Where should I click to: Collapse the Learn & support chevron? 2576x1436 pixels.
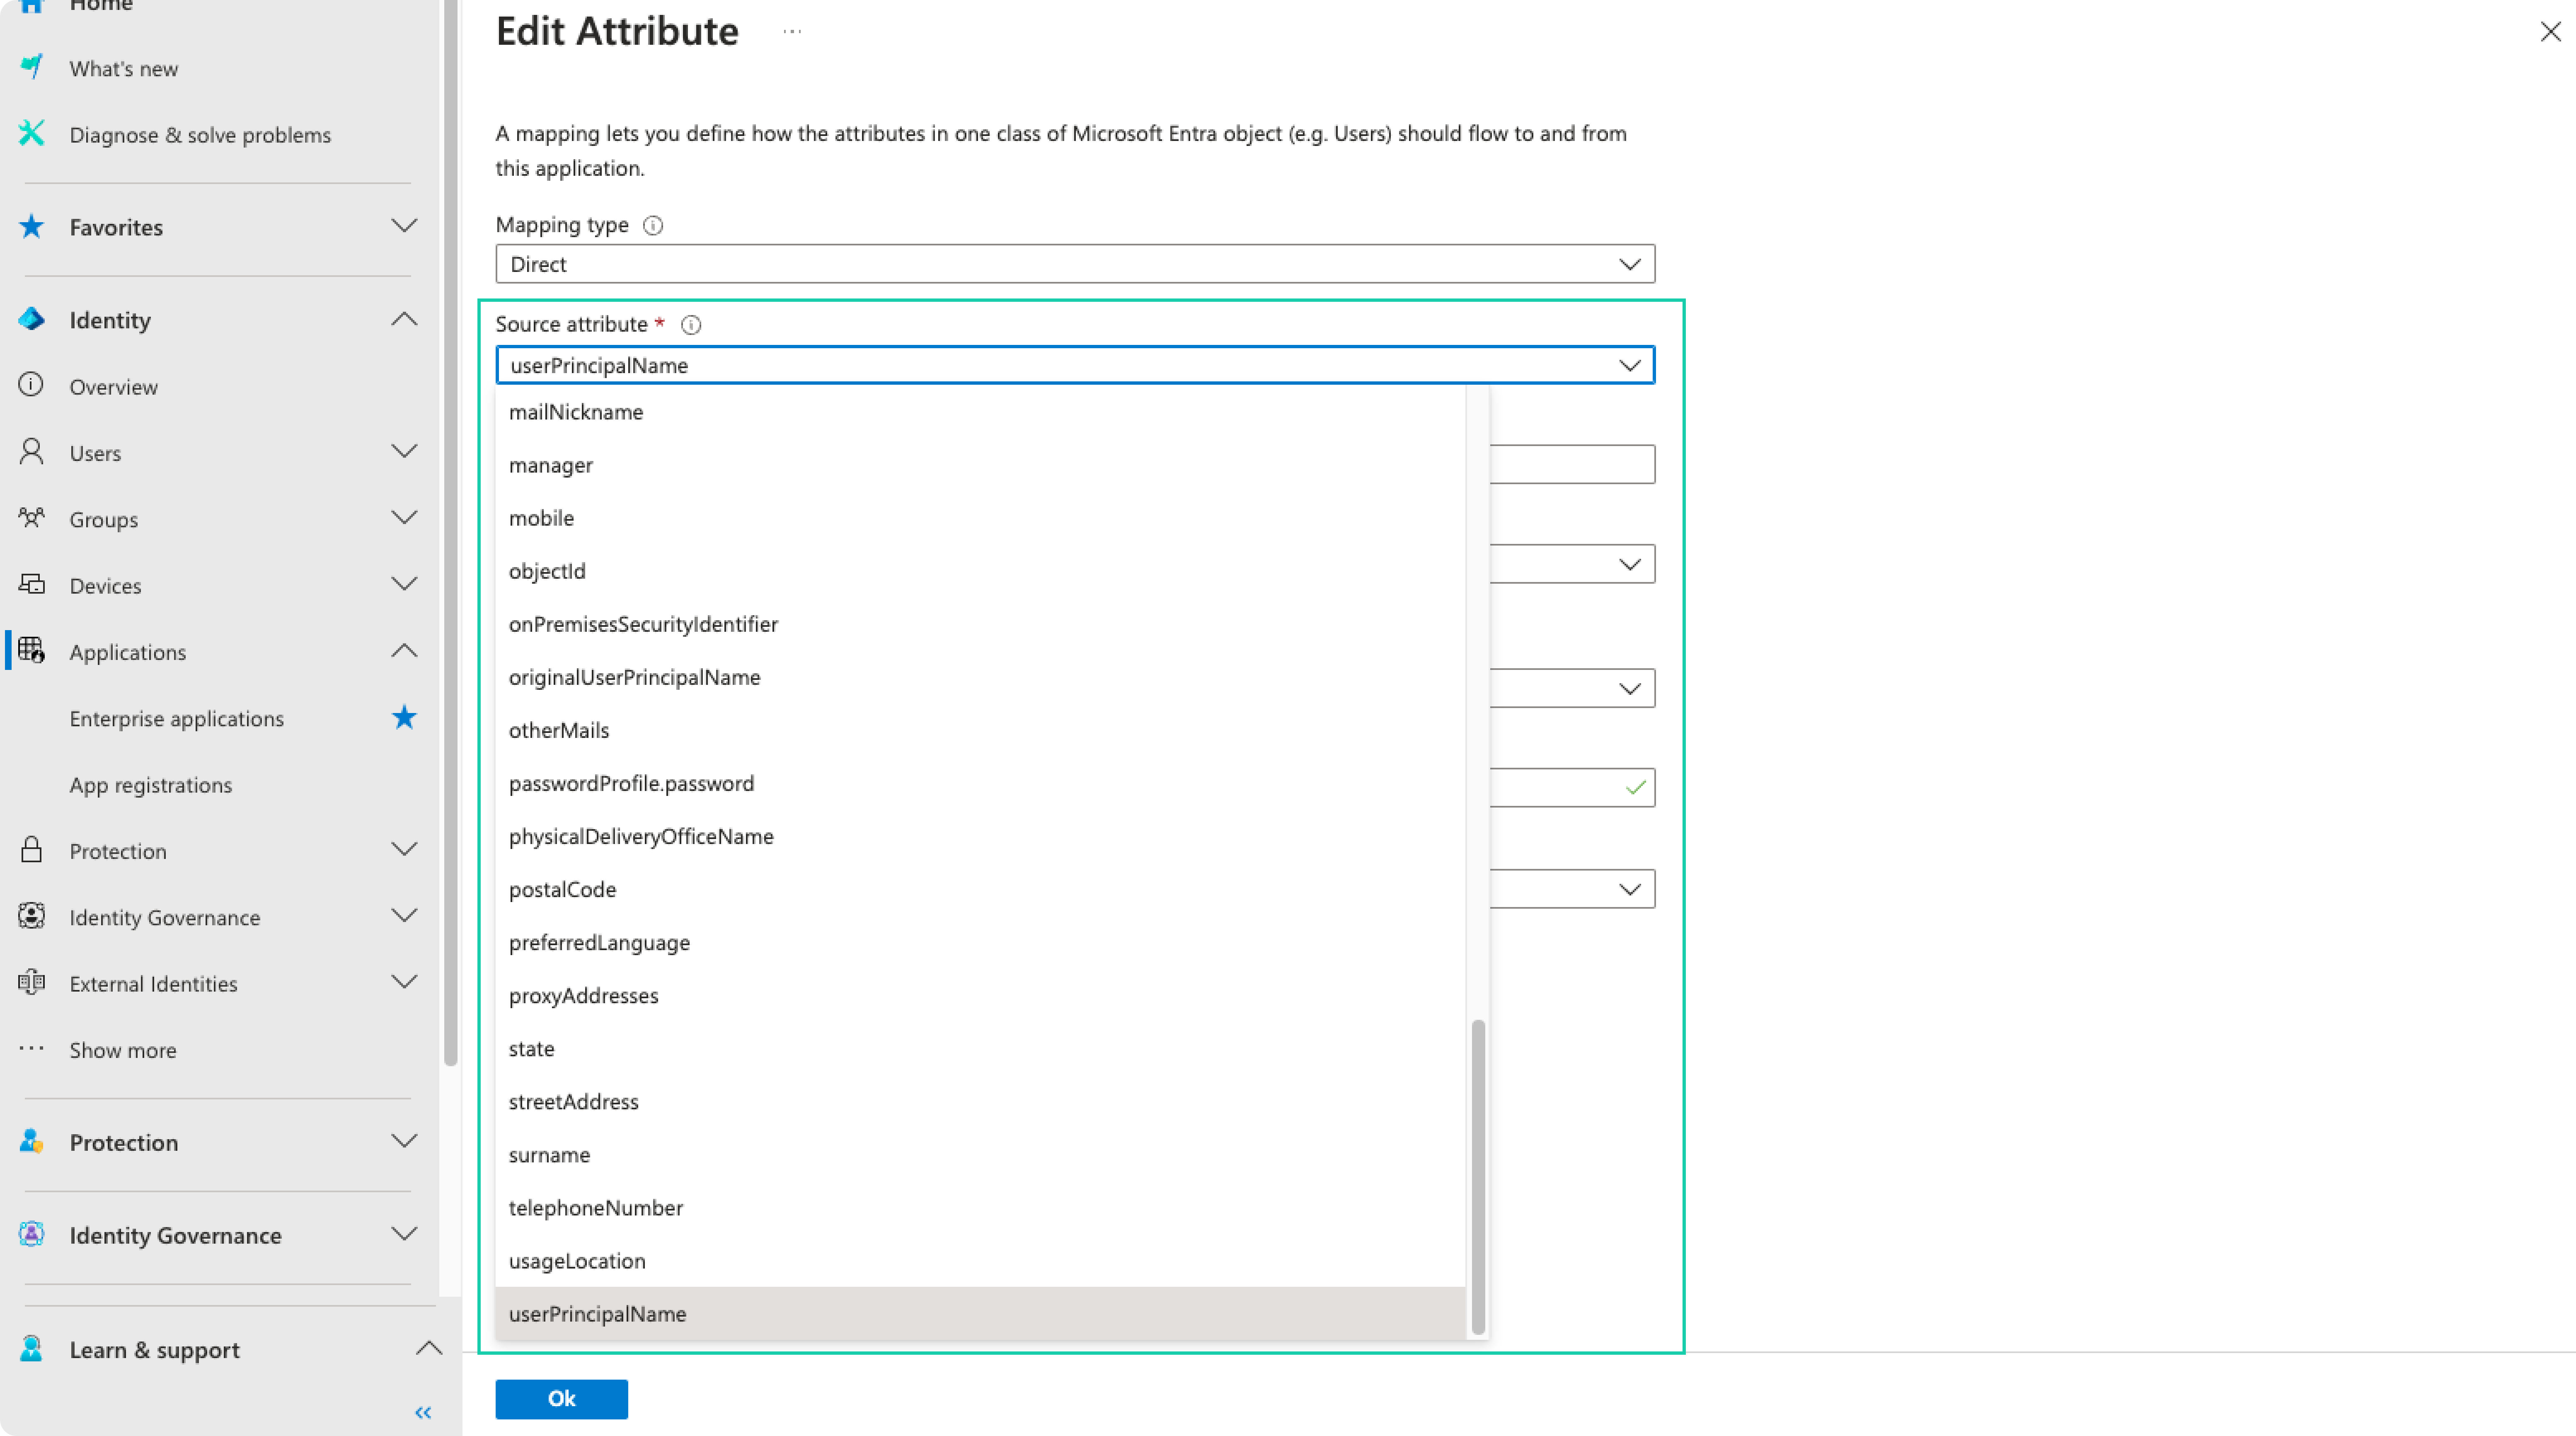pos(429,1349)
